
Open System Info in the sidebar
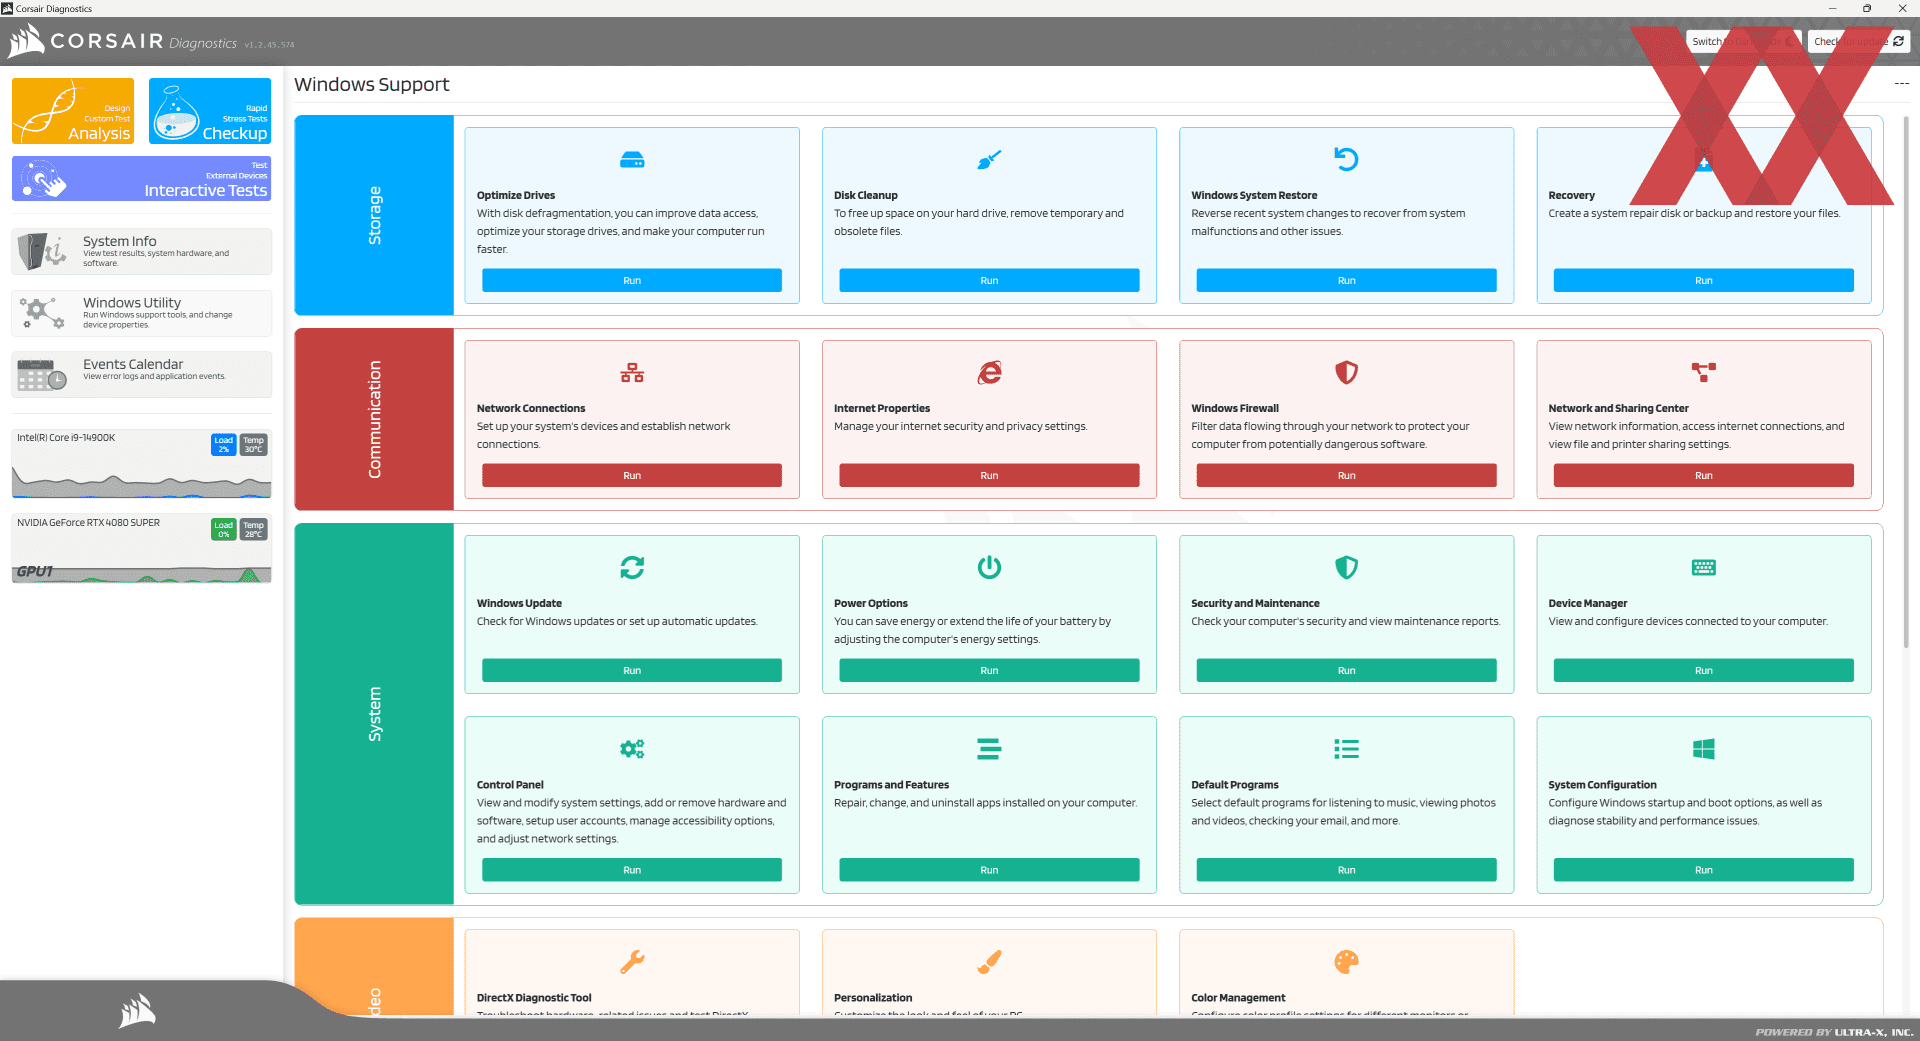tap(141, 251)
